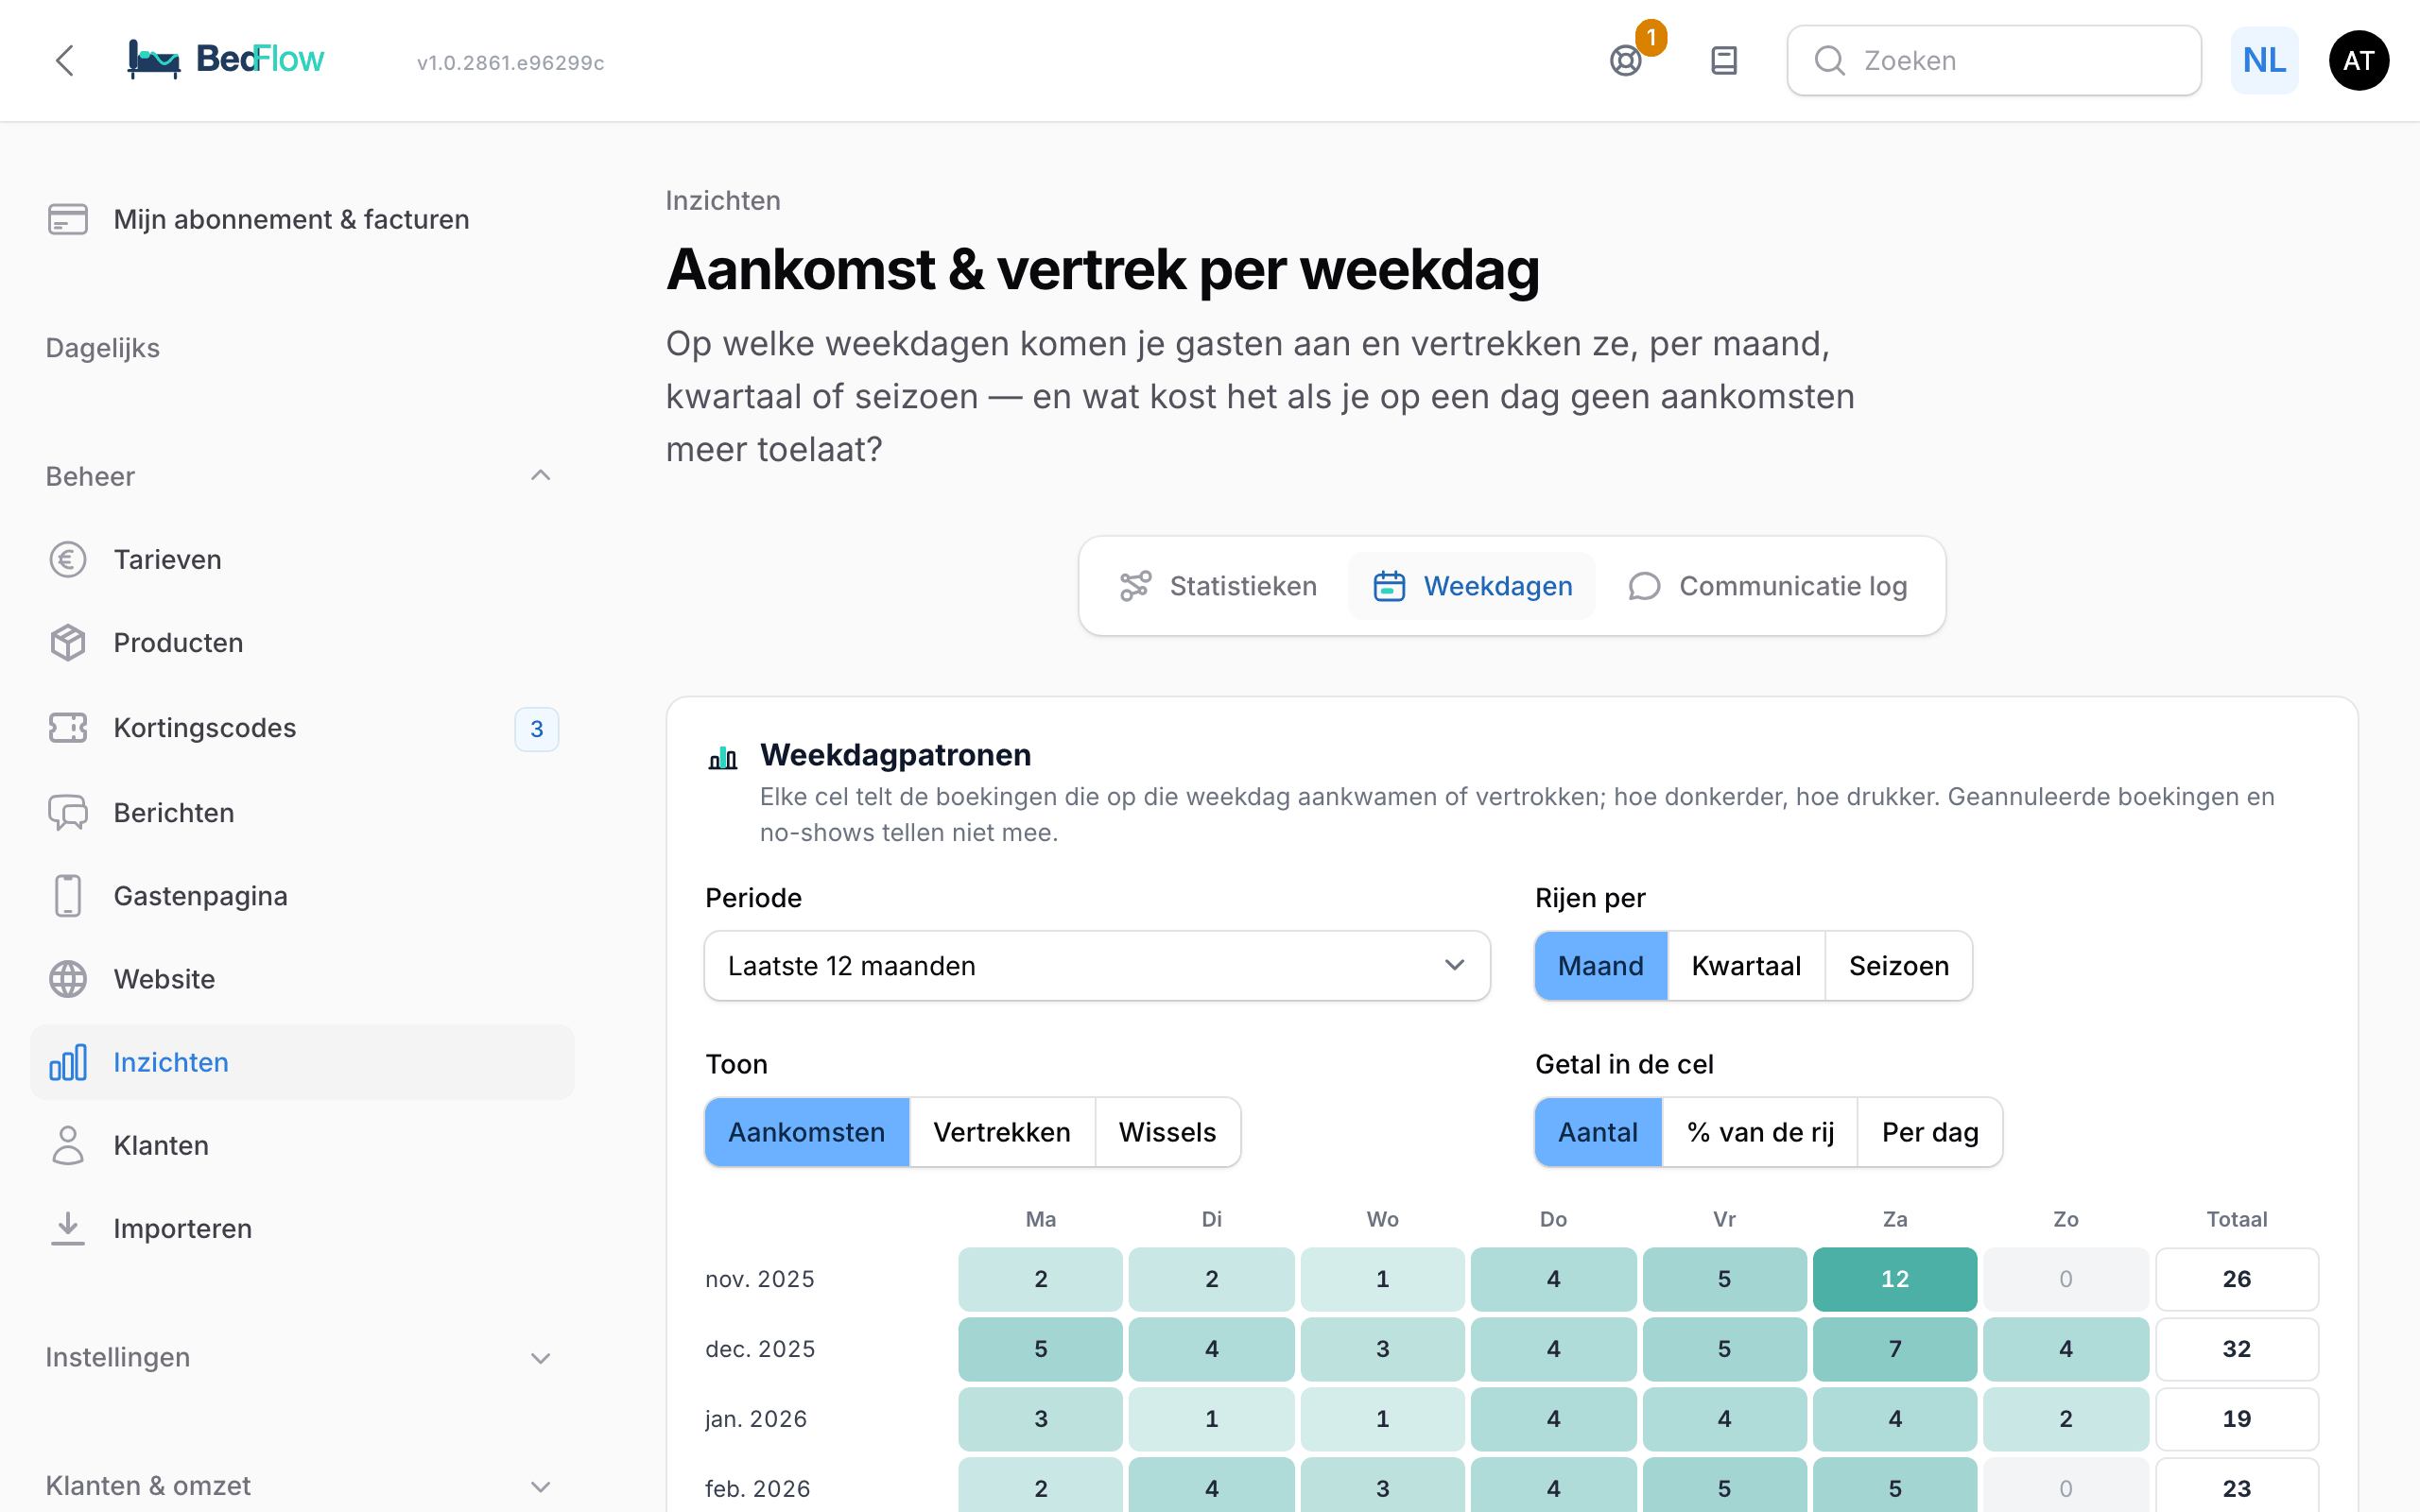Click the phone icon next to Gastenpagina
The width and height of the screenshot is (2420, 1512).
pyautogui.click(x=68, y=895)
